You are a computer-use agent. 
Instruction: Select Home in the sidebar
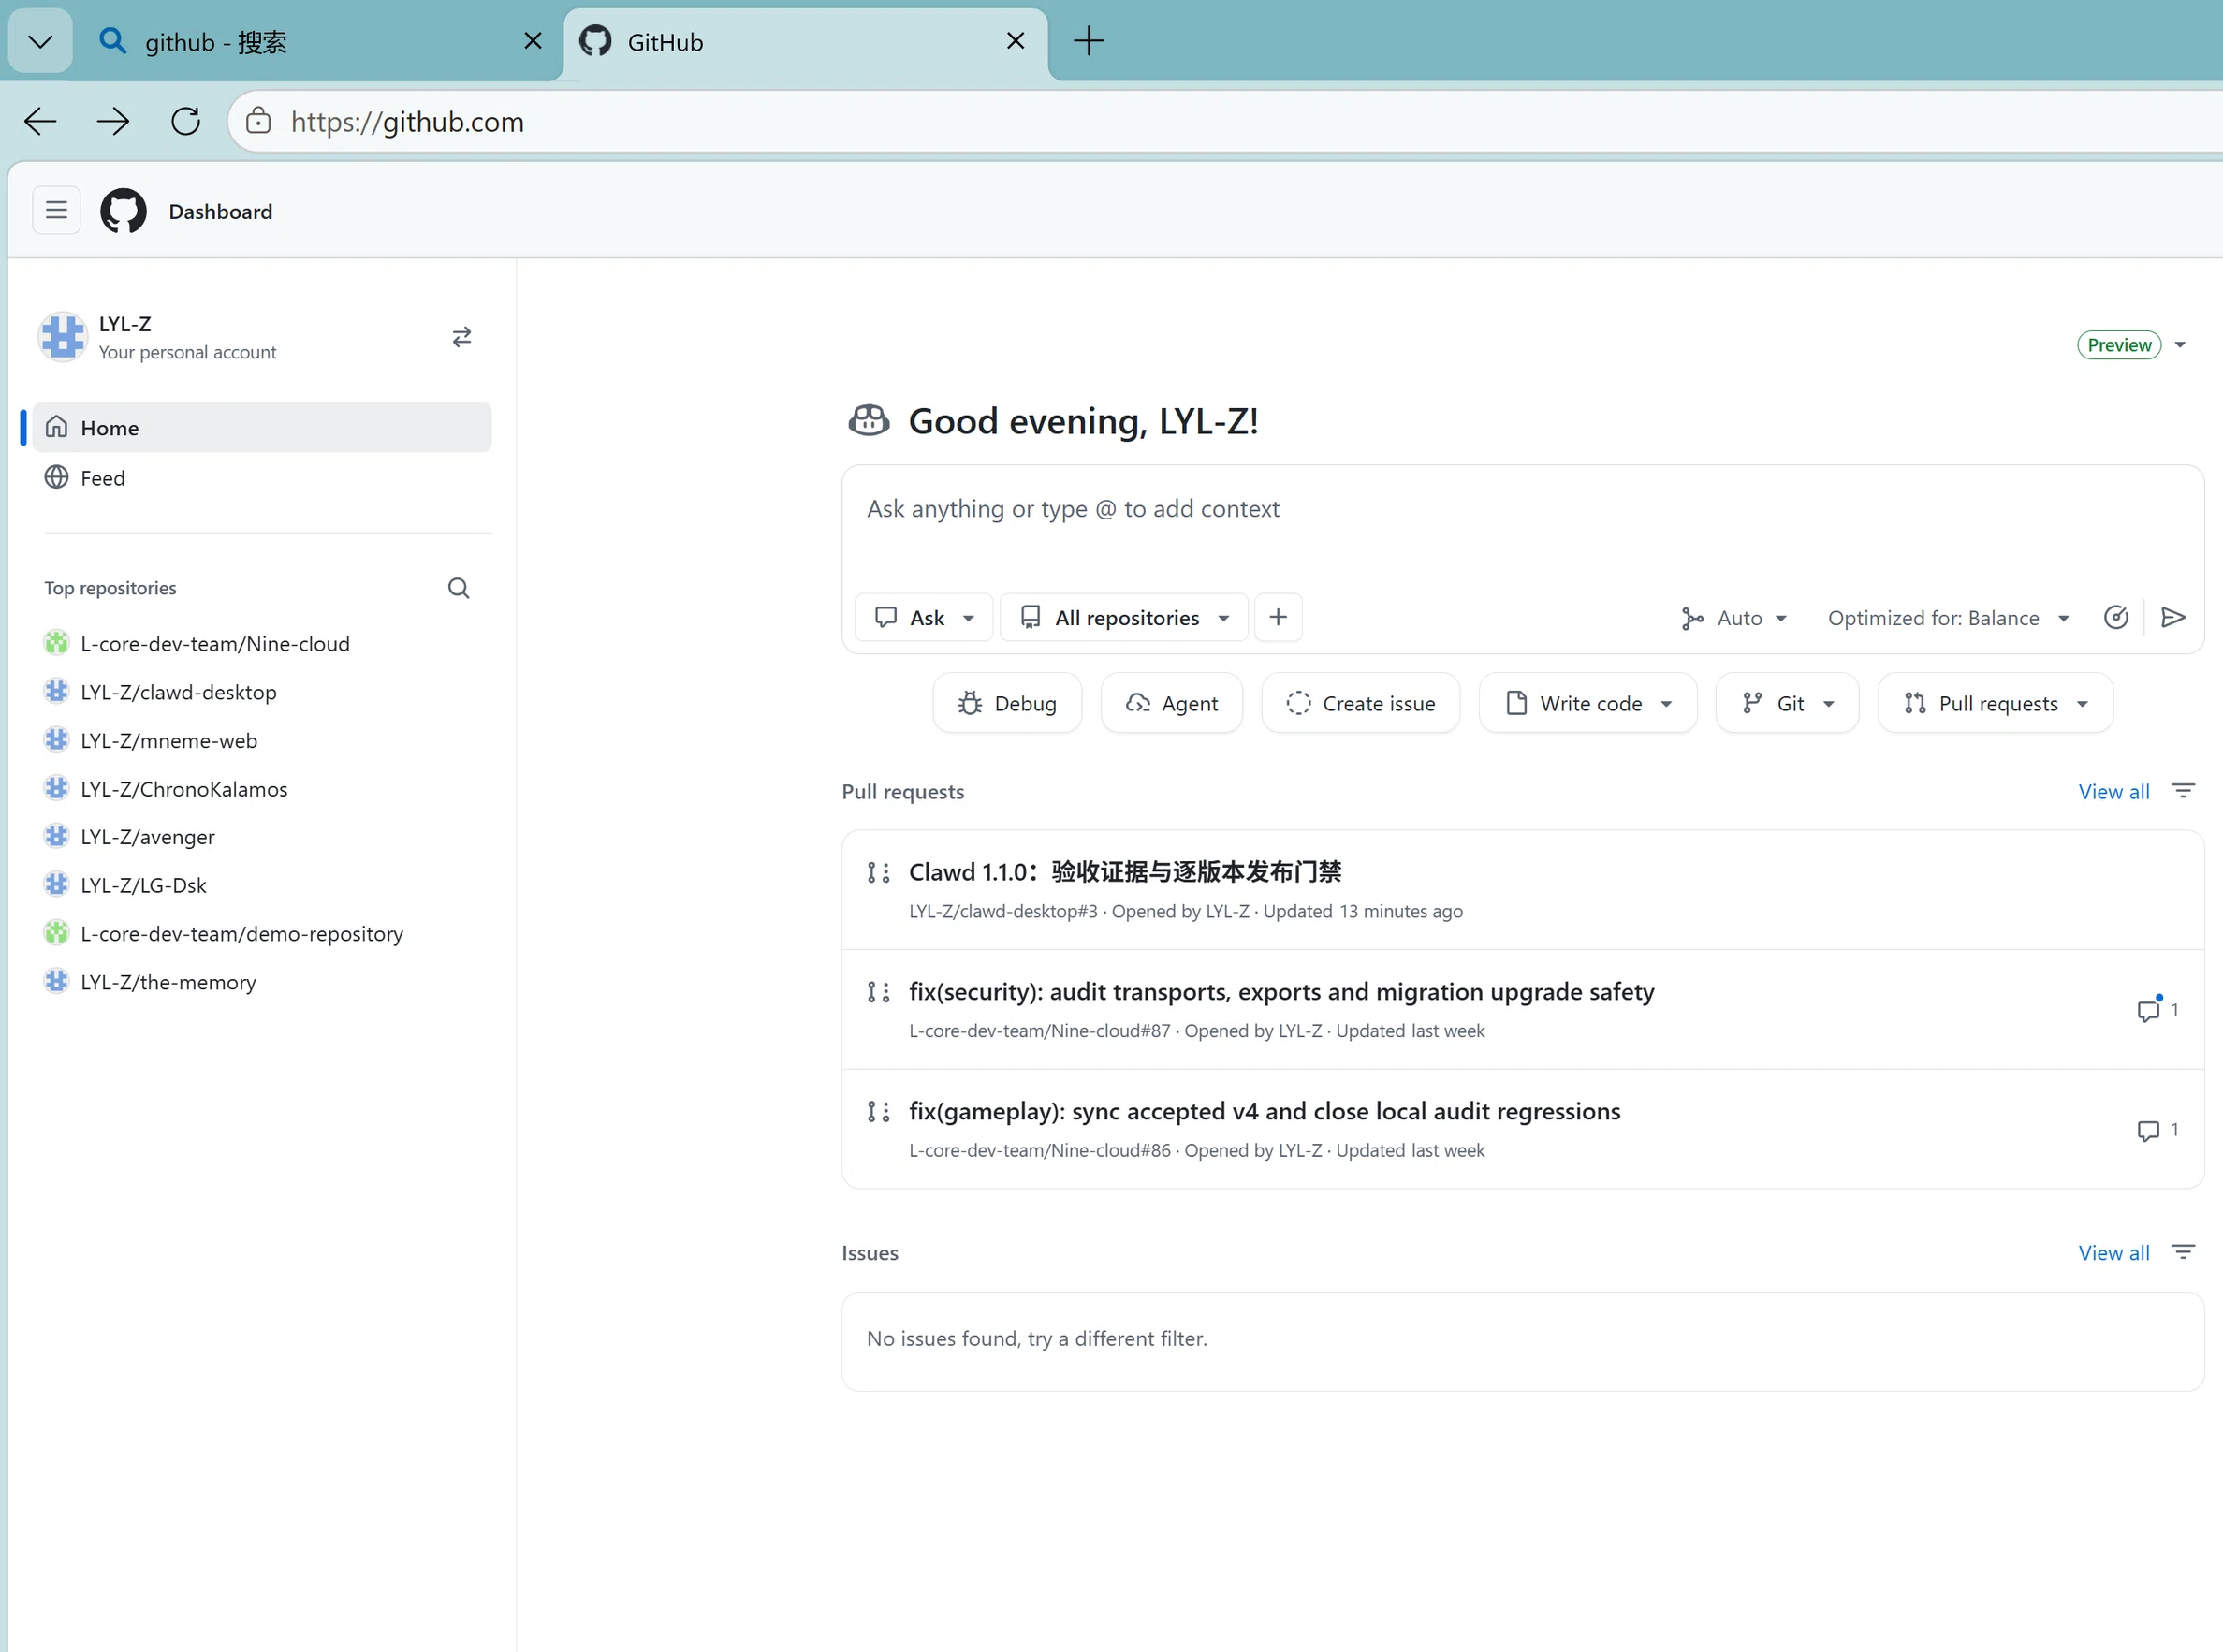[262, 428]
